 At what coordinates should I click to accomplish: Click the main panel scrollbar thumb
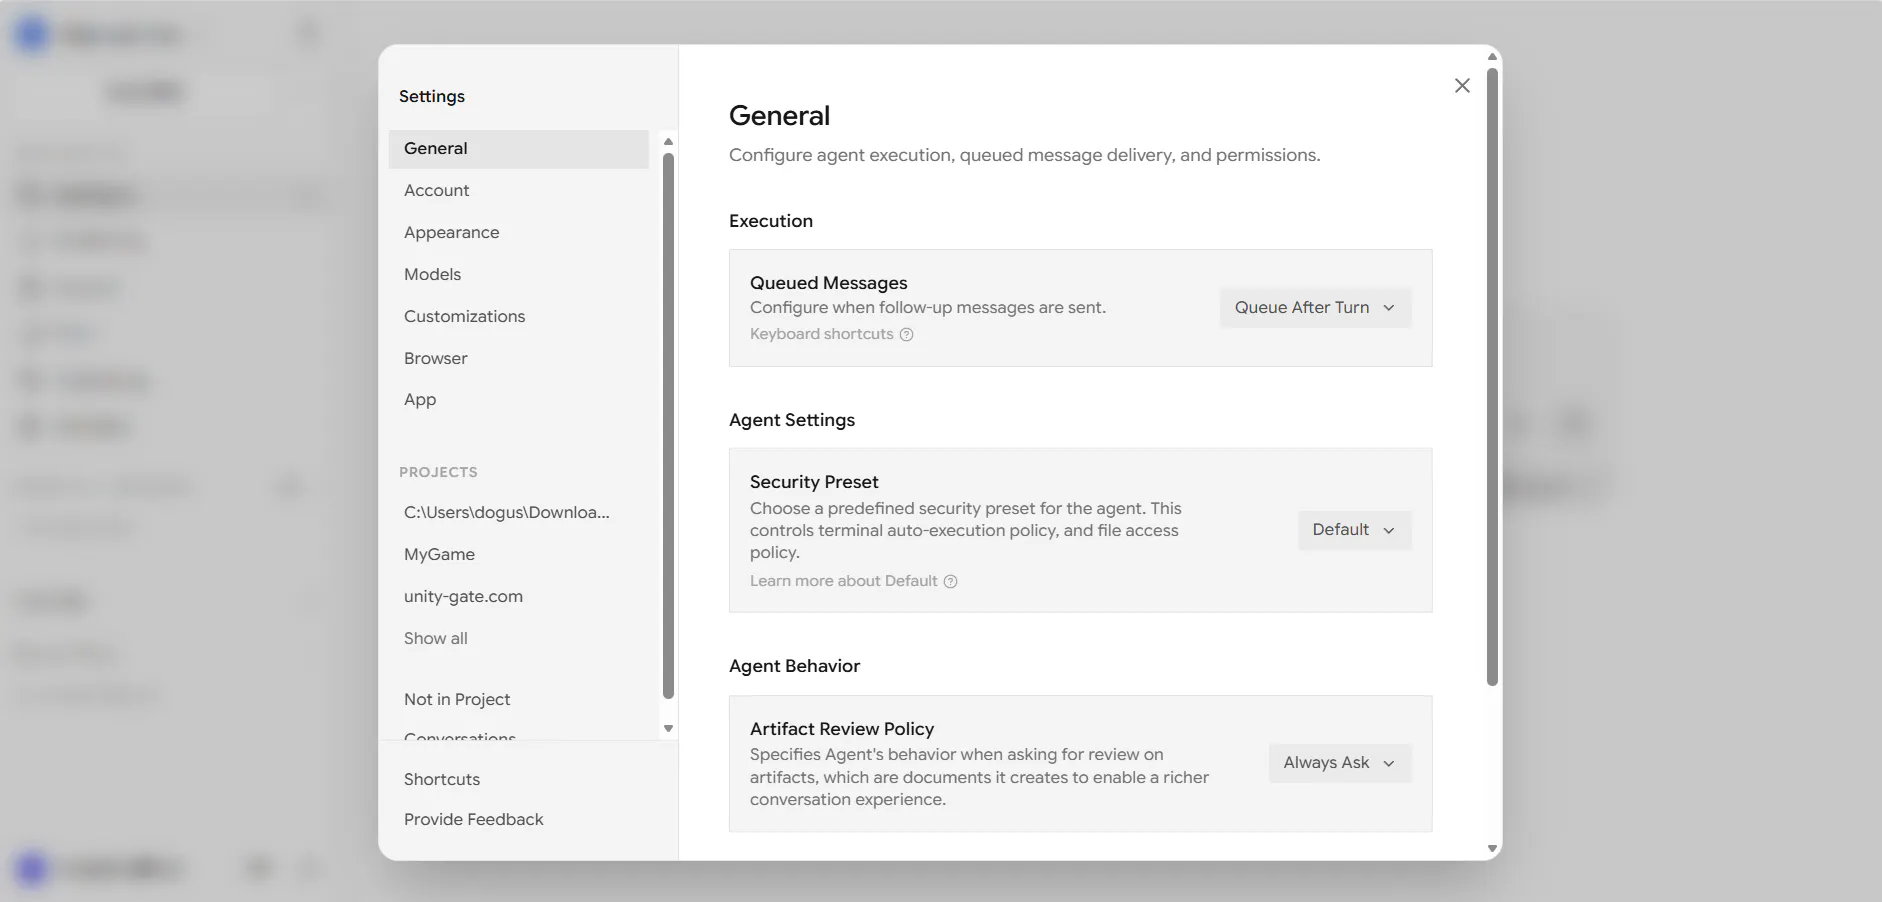point(1492,376)
